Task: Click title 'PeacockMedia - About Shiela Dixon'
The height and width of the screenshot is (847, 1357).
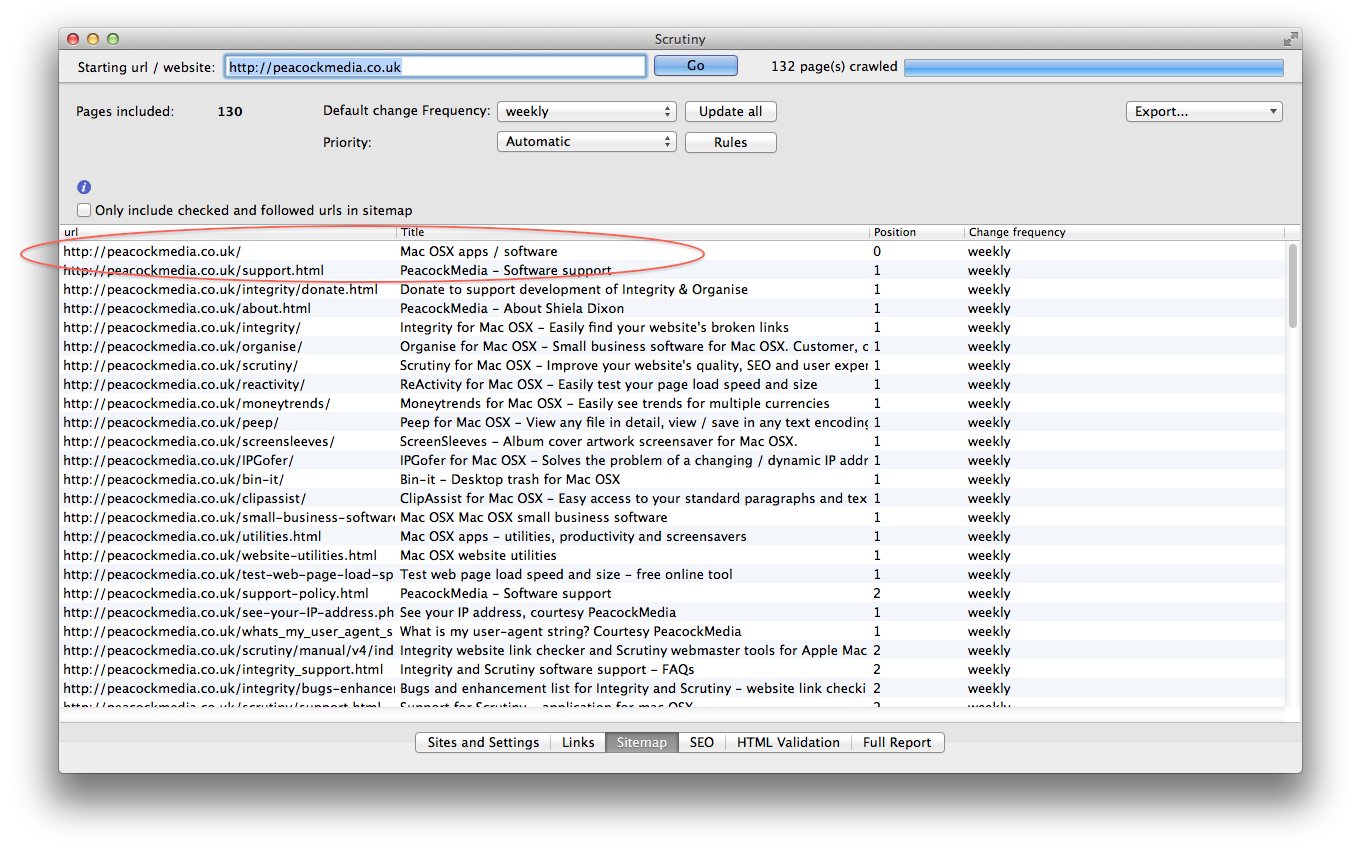Action: tap(512, 308)
